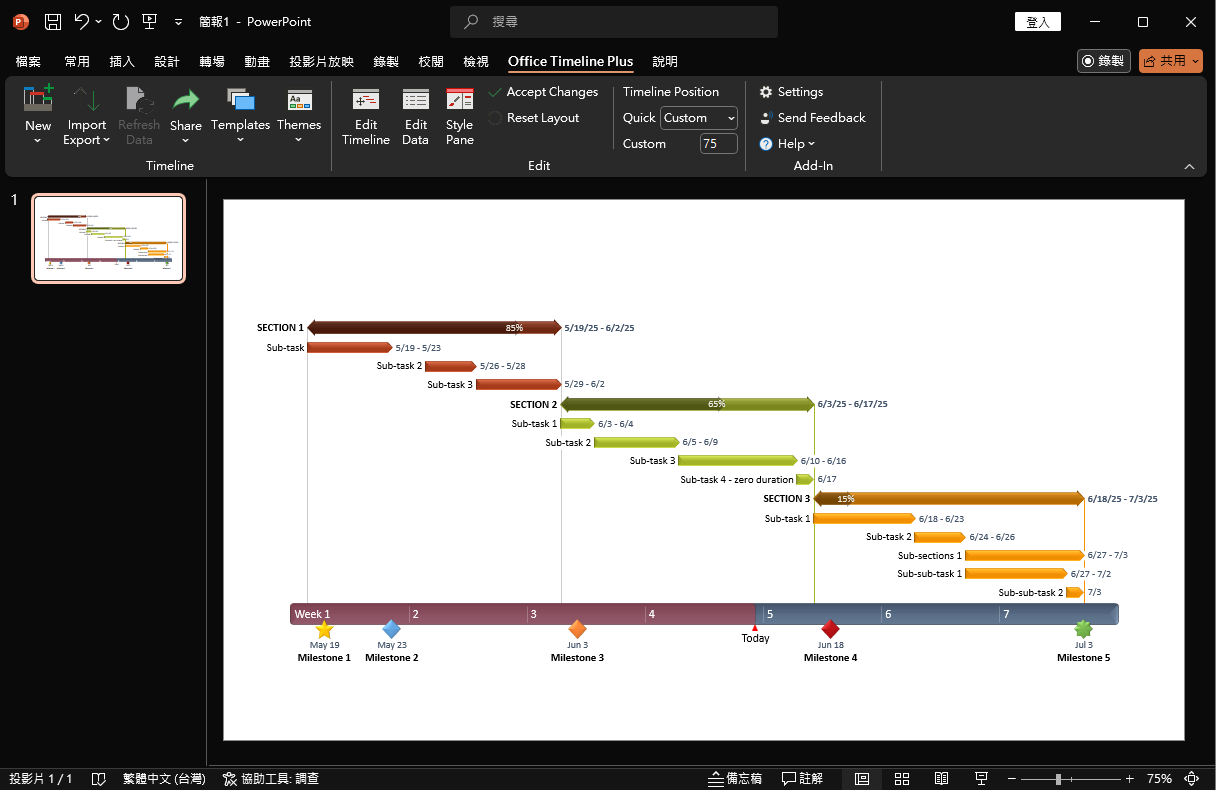Click Milestone 3 orange diamond
This screenshot has width=1216, height=790.
577,629
